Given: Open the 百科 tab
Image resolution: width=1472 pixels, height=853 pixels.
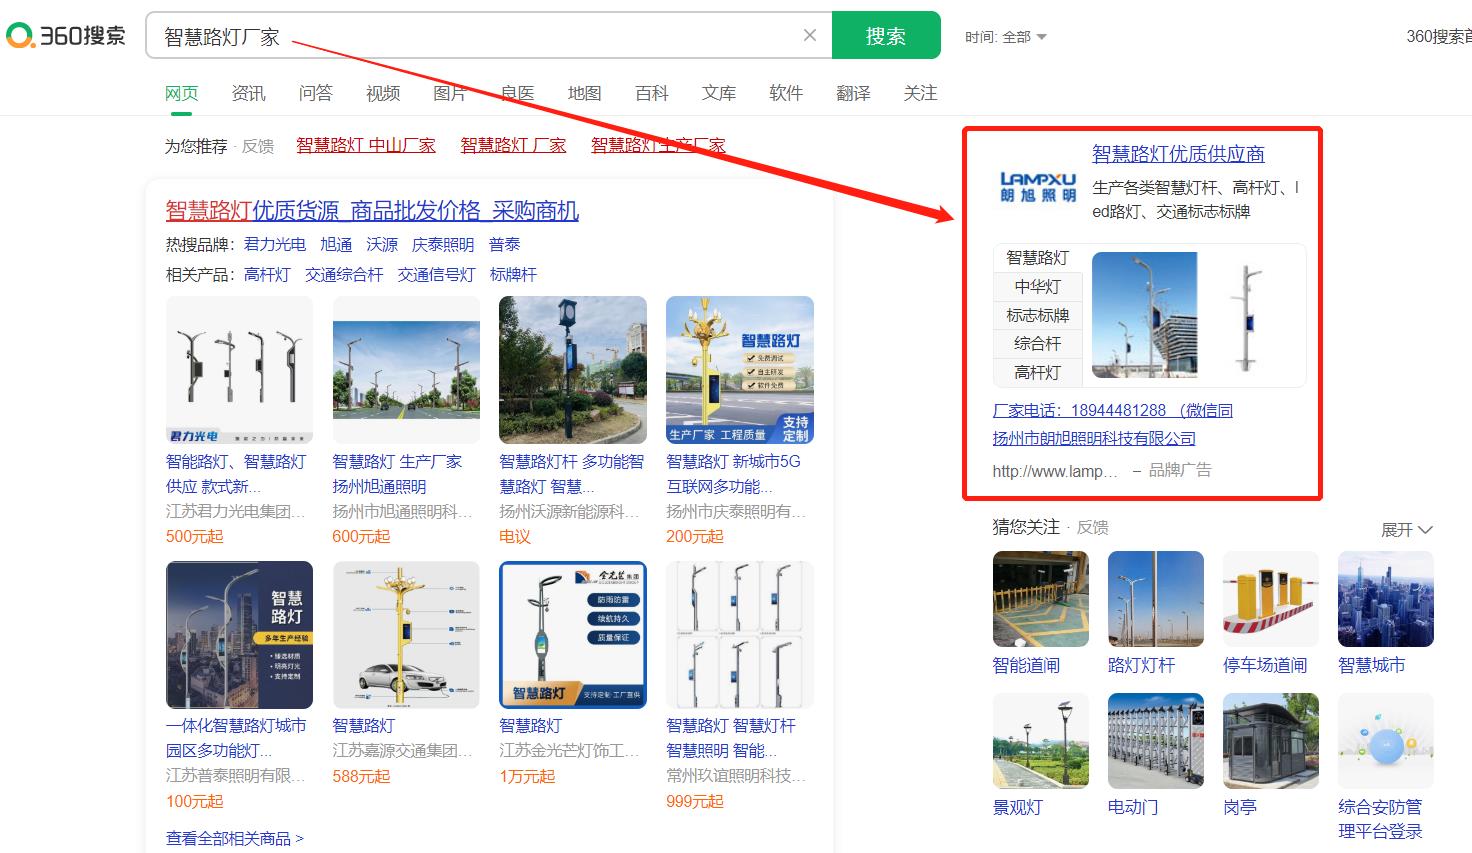Looking at the screenshot, I should pyautogui.click(x=652, y=93).
